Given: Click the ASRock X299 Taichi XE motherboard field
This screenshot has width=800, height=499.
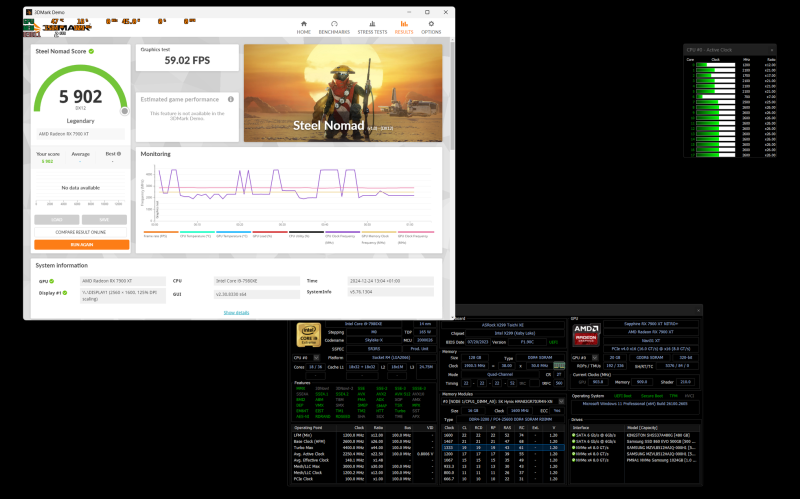Looking at the screenshot, I should pos(503,325).
